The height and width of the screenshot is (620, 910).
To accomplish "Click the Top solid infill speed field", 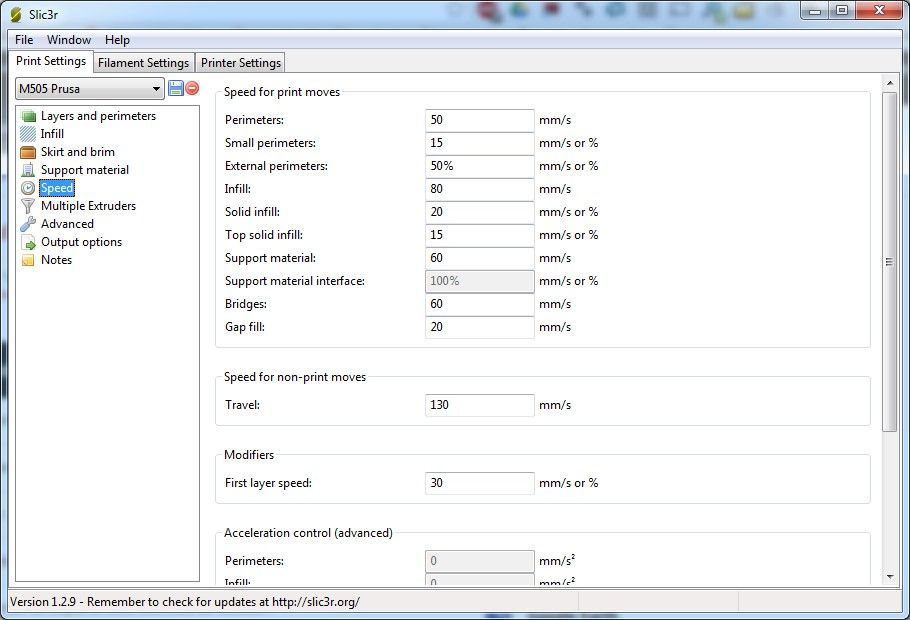I will pyautogui.click(x=479, y=235).
